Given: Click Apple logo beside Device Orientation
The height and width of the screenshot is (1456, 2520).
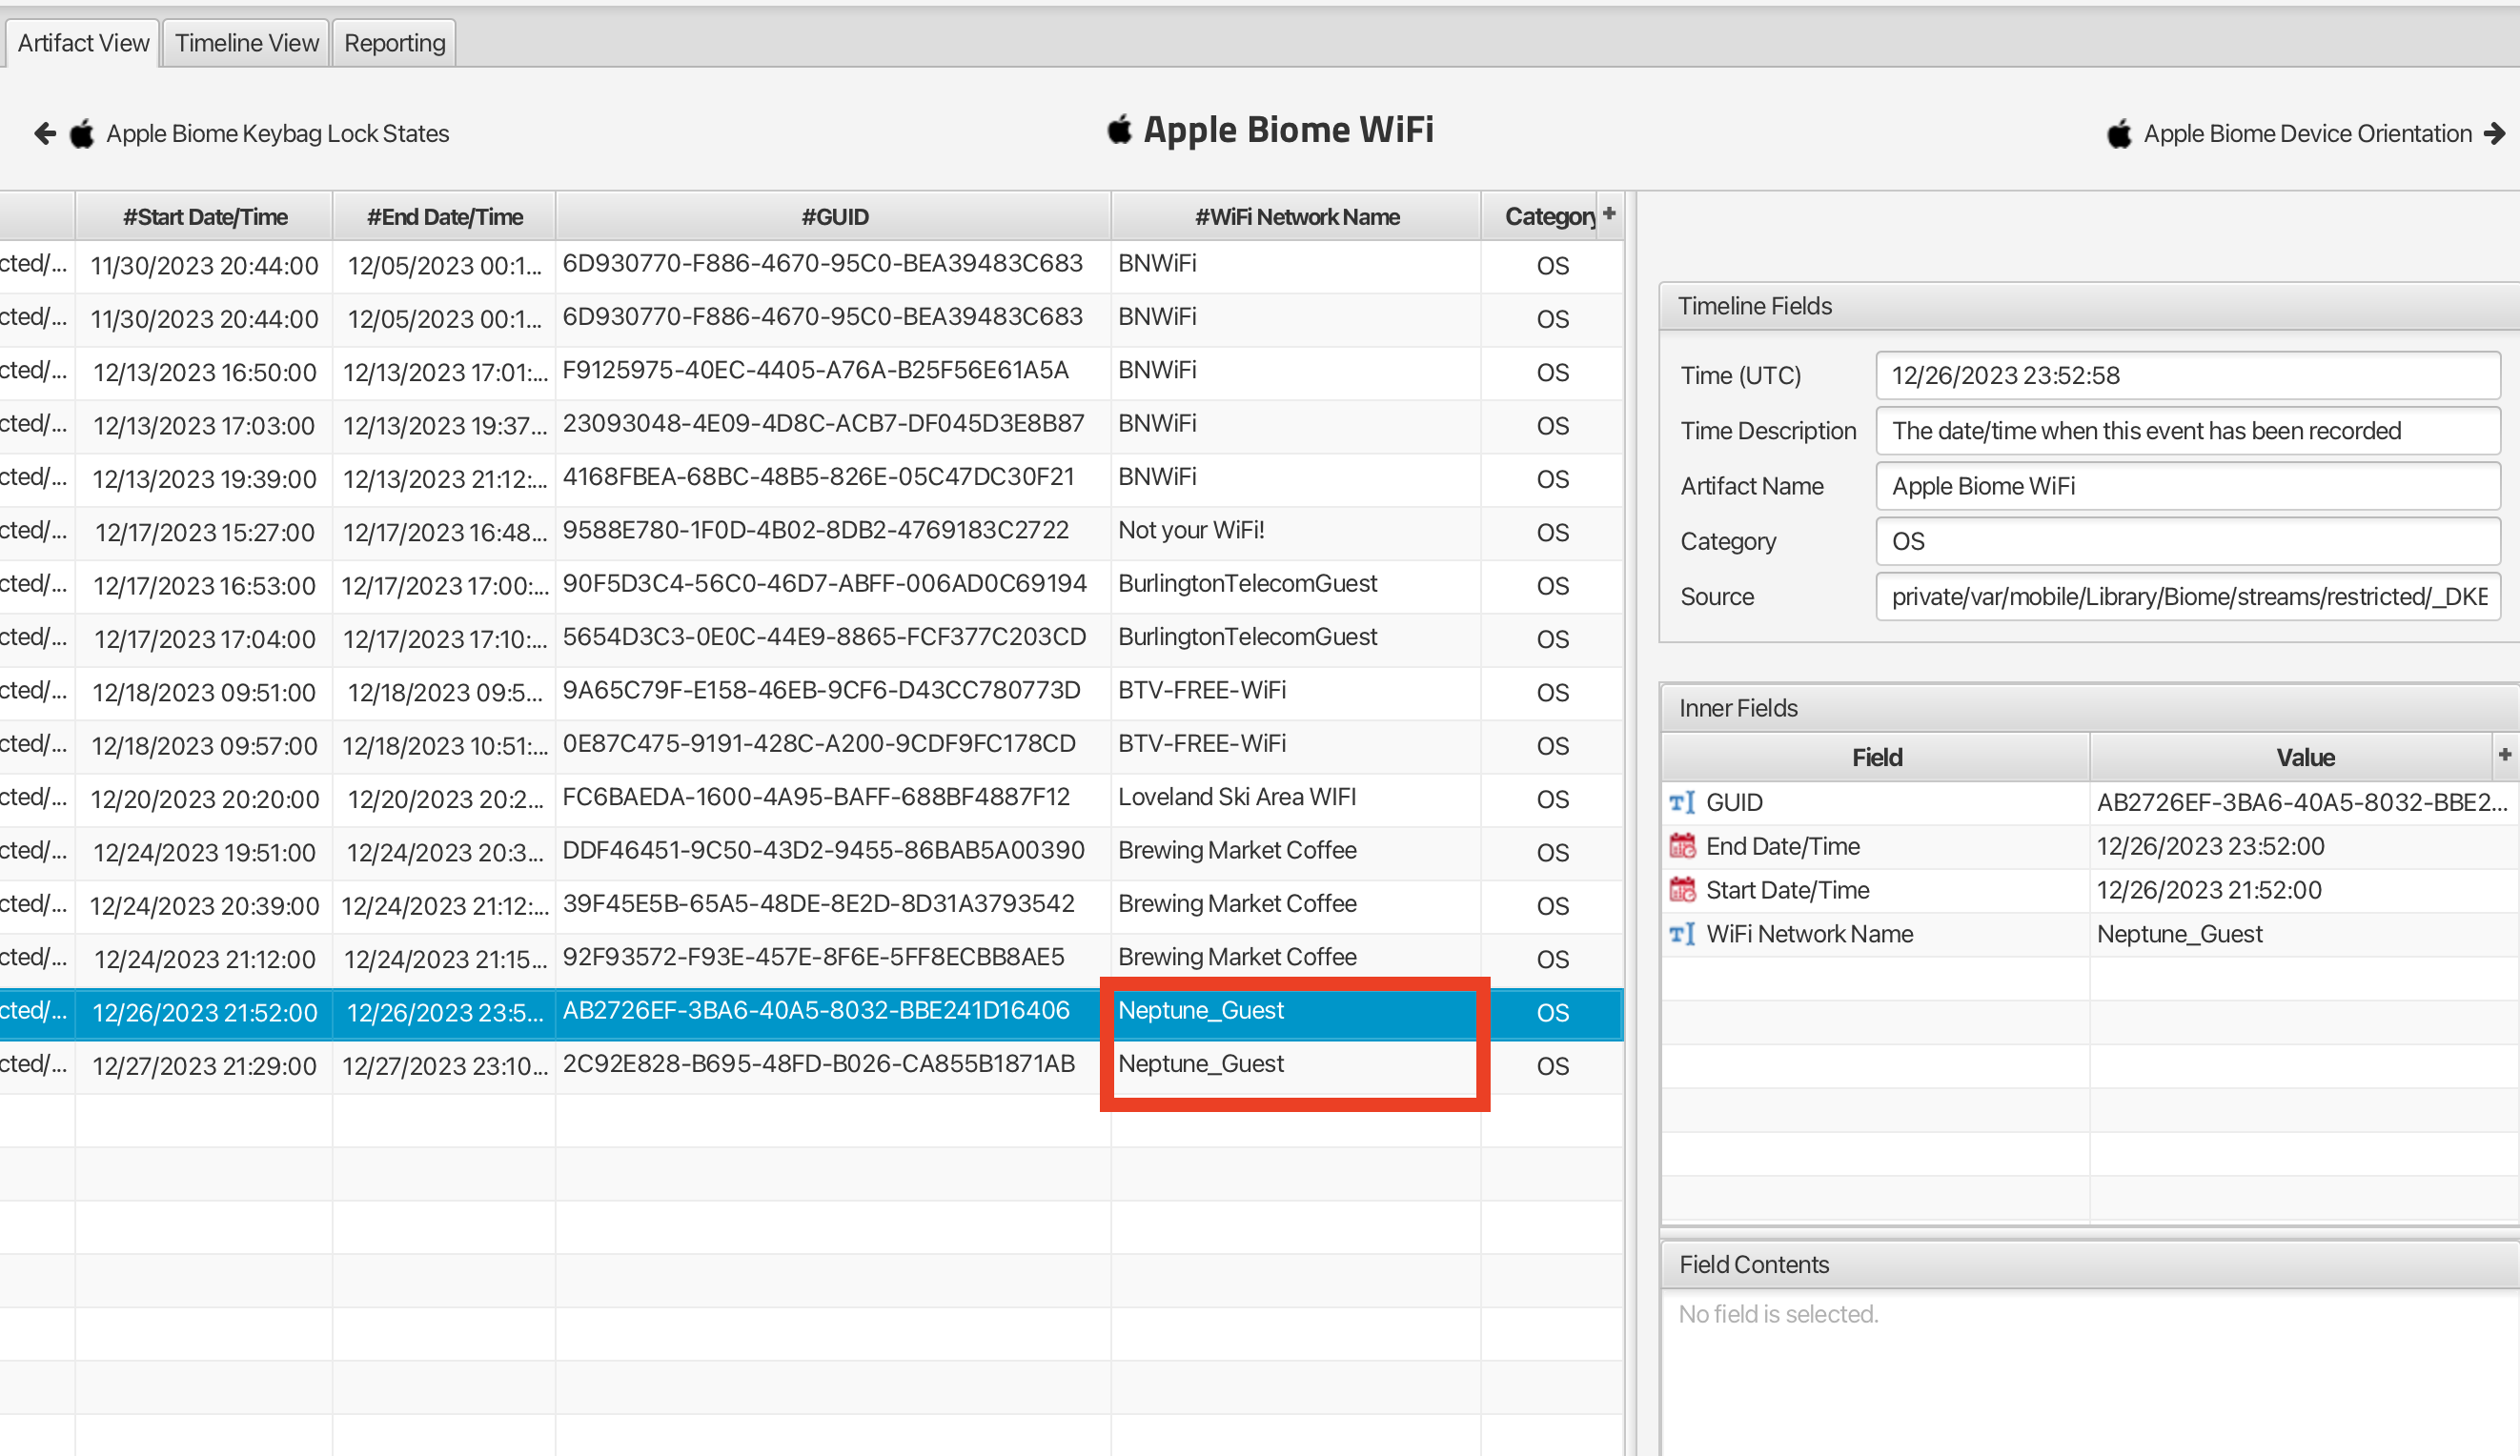Looking at the screenshot, I should [x=2119, y=133].
